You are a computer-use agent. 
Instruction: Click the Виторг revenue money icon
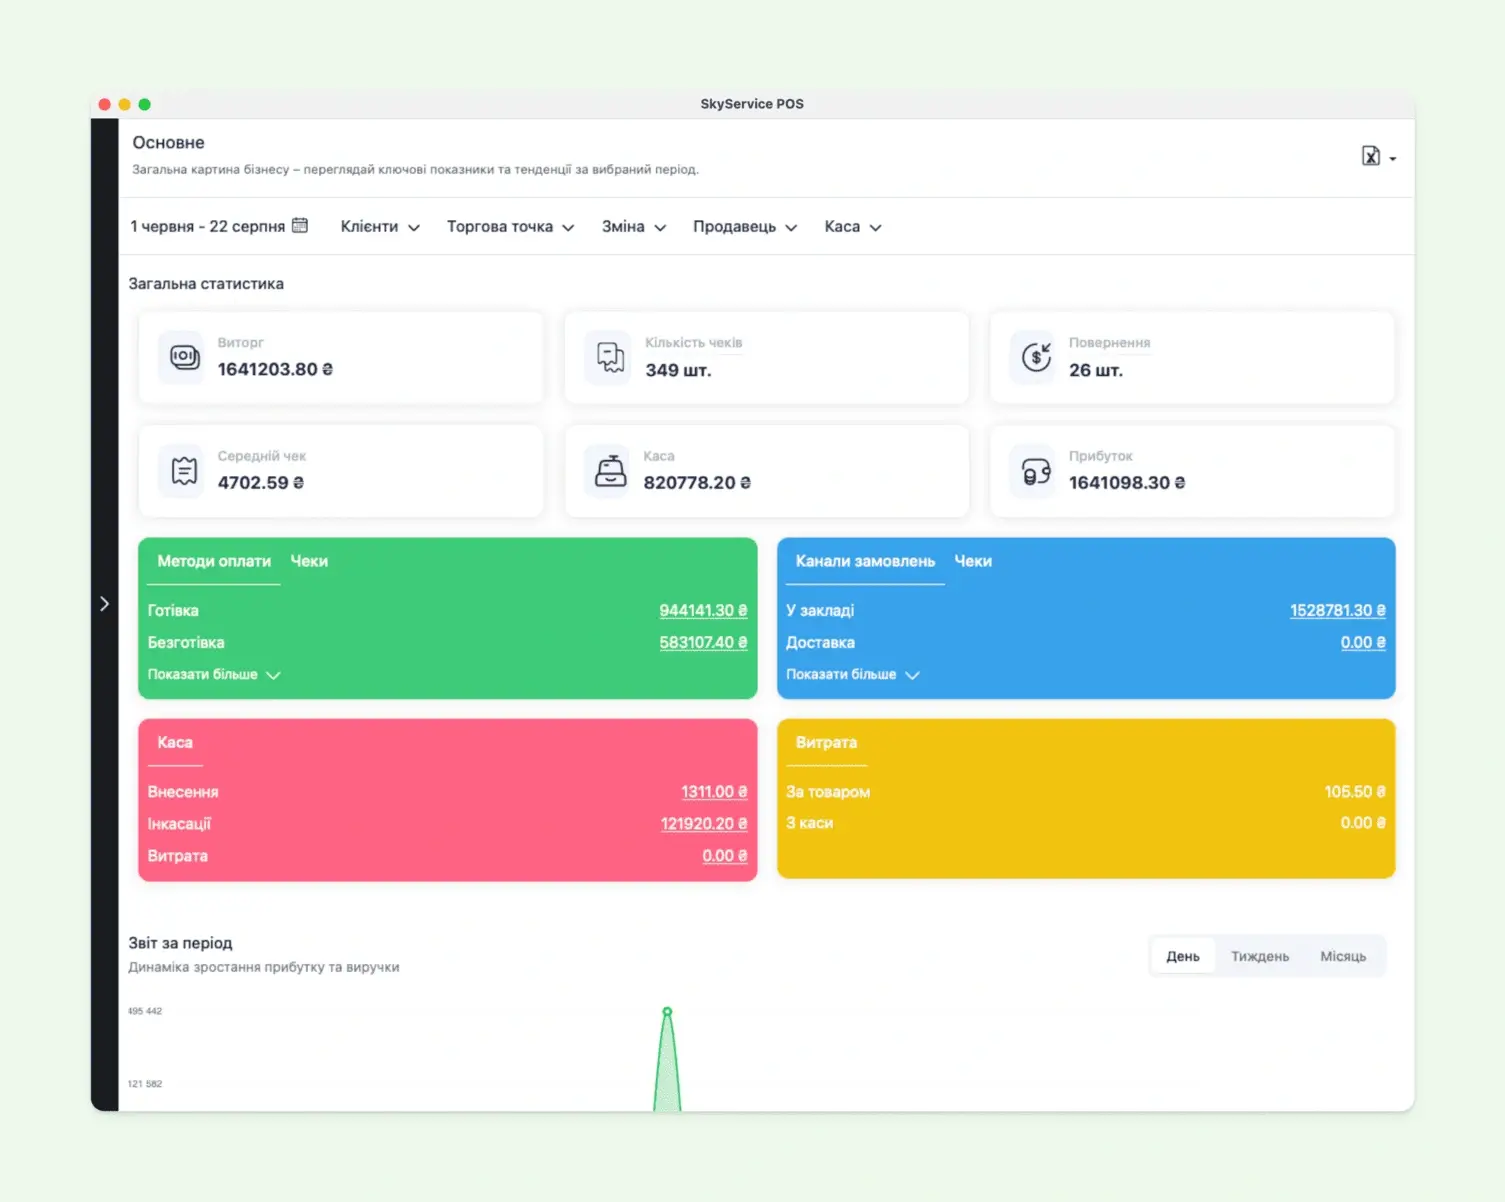coord(184,357)
